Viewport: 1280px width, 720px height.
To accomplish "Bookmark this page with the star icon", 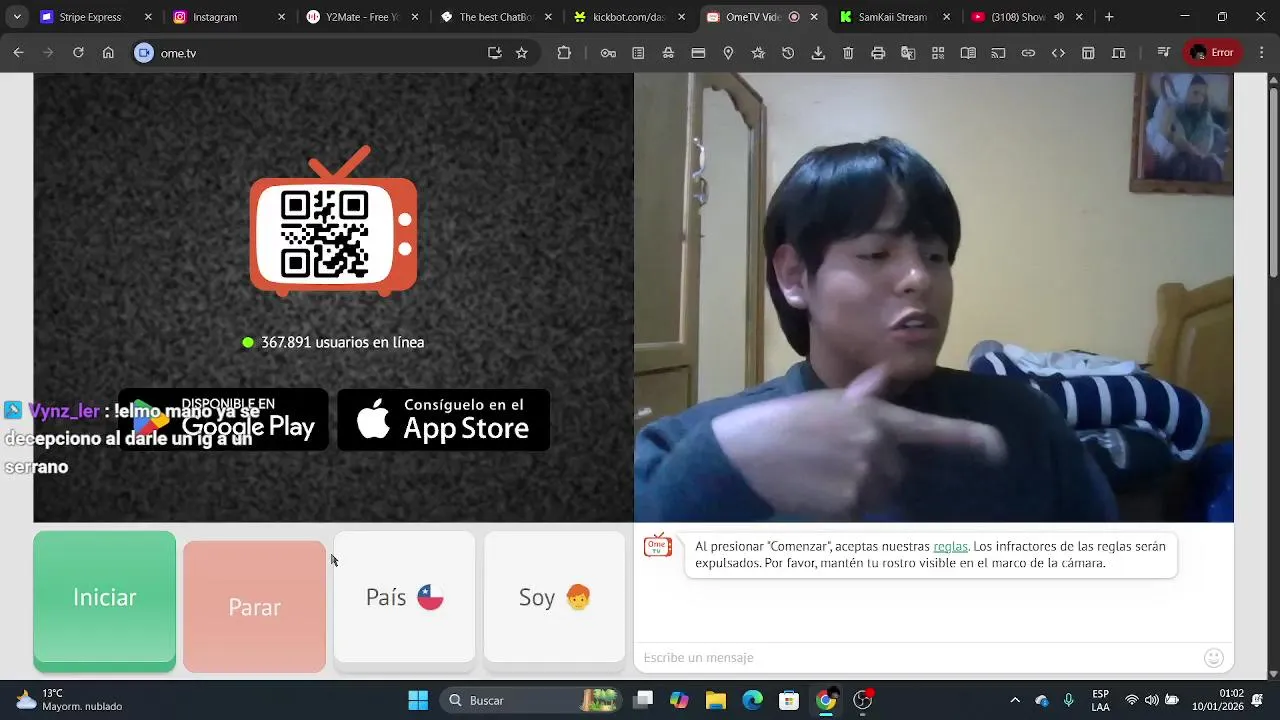I will [521, 53].
